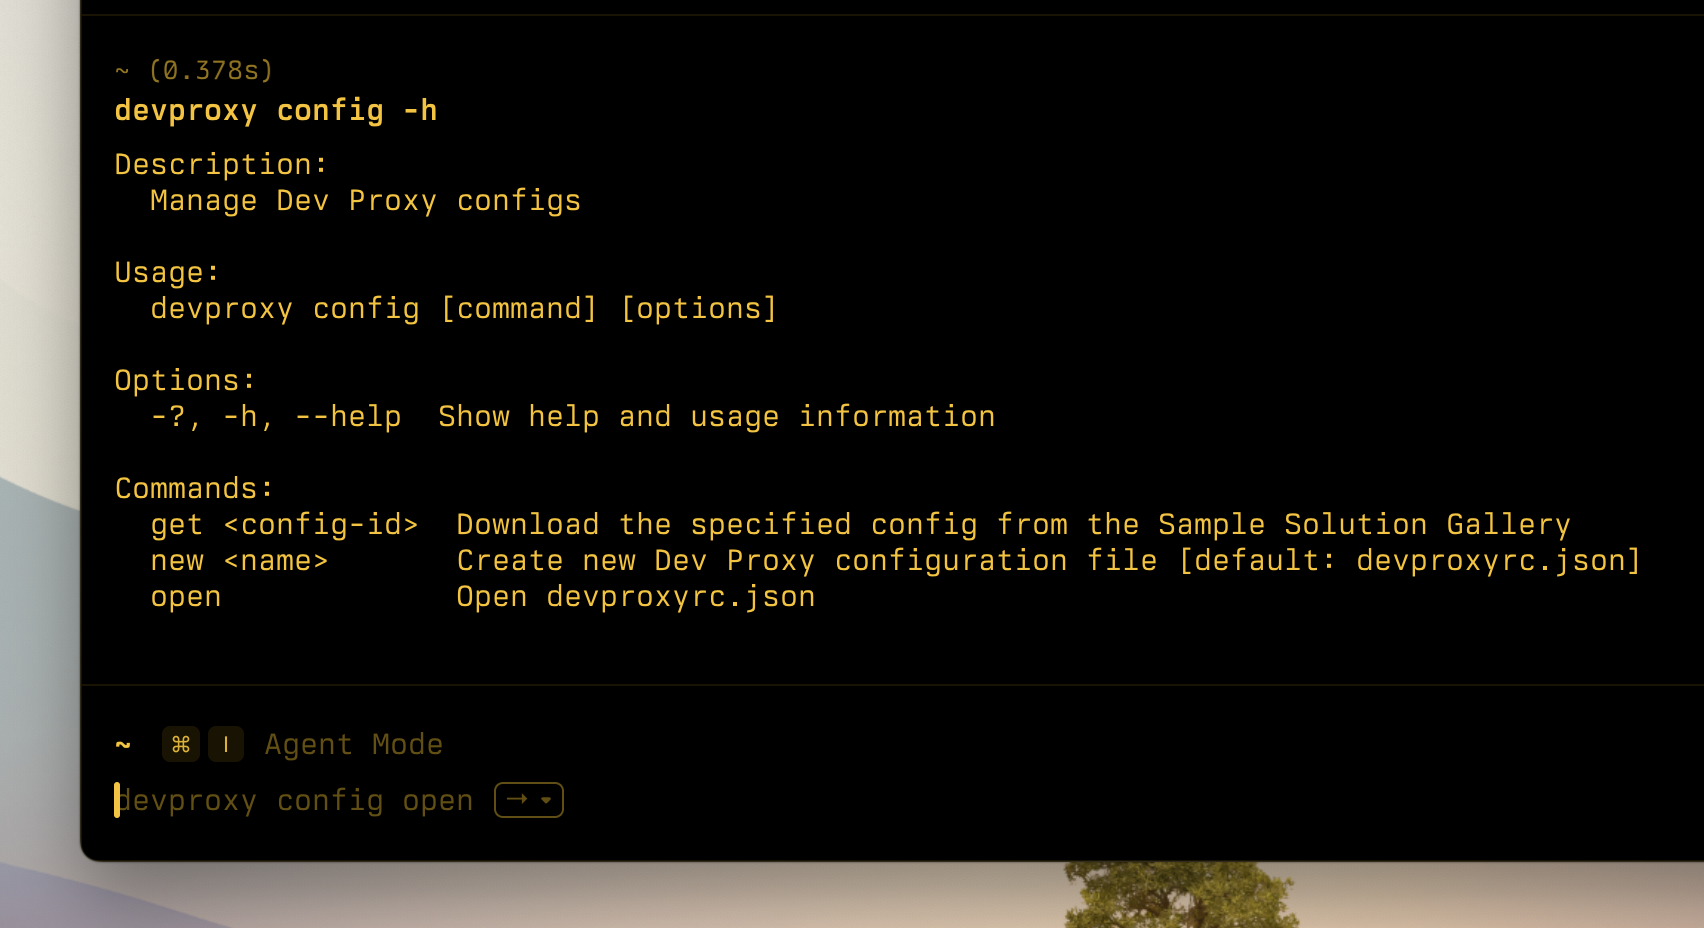
Task: Click the tilde symbol beside the execution time
Action: (x=122, y=70)
